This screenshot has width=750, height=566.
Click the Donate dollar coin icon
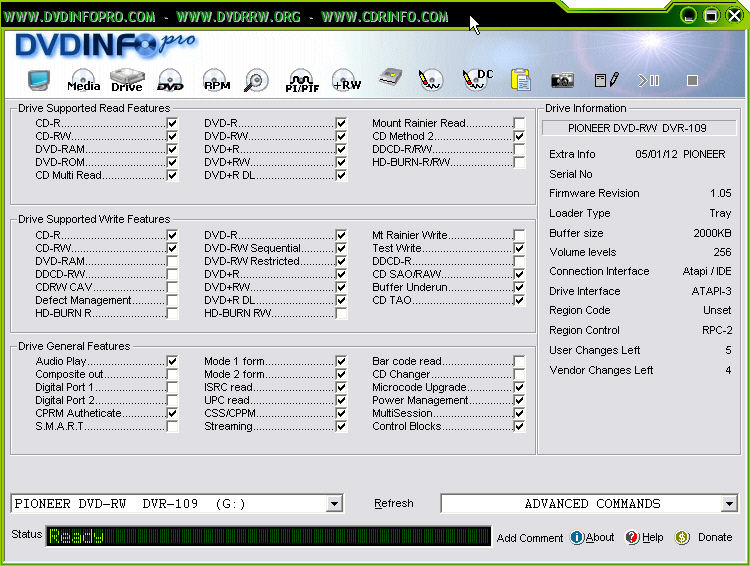point(682,537)
